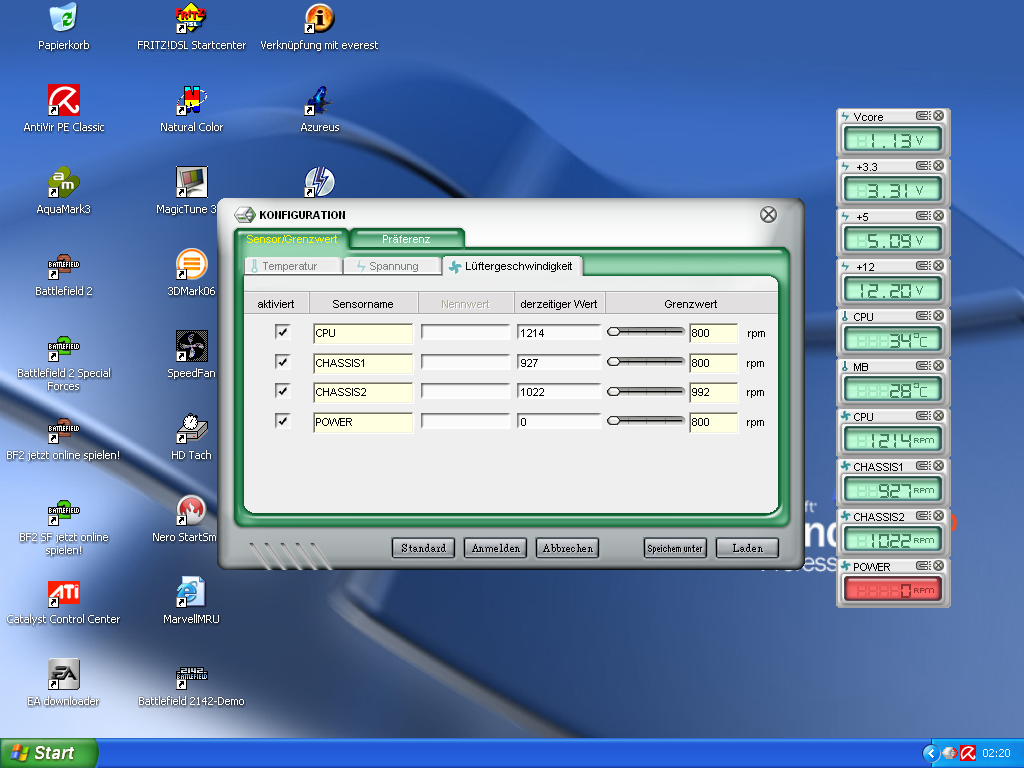This screenshot has height=768, width=1024.
Task: Select the EA downloader desktop icon
Action: click(63, 682)
